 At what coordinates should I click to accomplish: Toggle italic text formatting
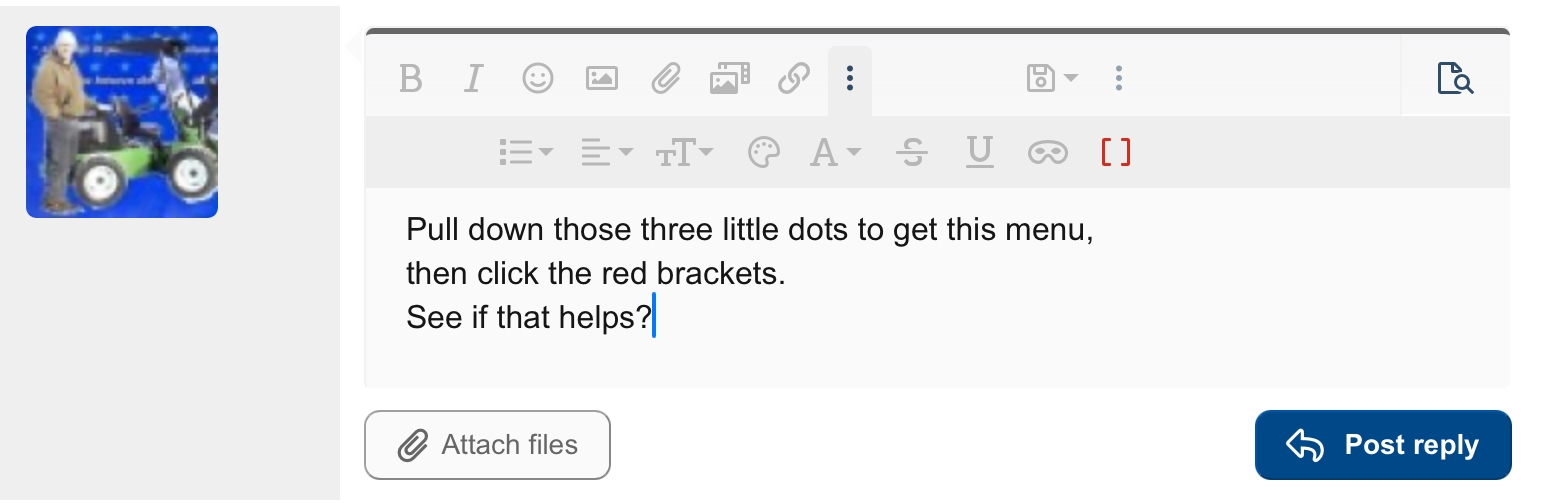point(473,78)
